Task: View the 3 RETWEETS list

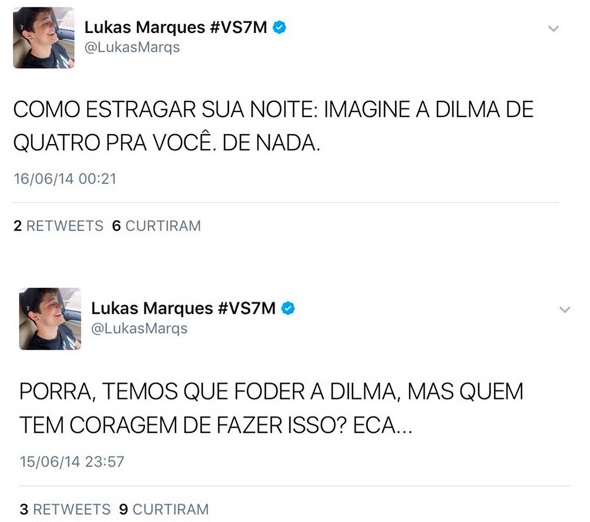Action: [65, 509]
